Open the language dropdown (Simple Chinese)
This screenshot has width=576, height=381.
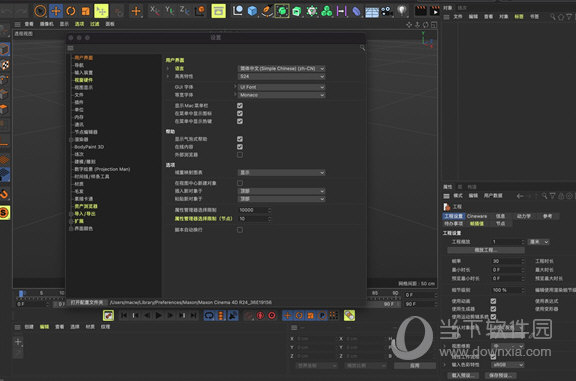281,69
